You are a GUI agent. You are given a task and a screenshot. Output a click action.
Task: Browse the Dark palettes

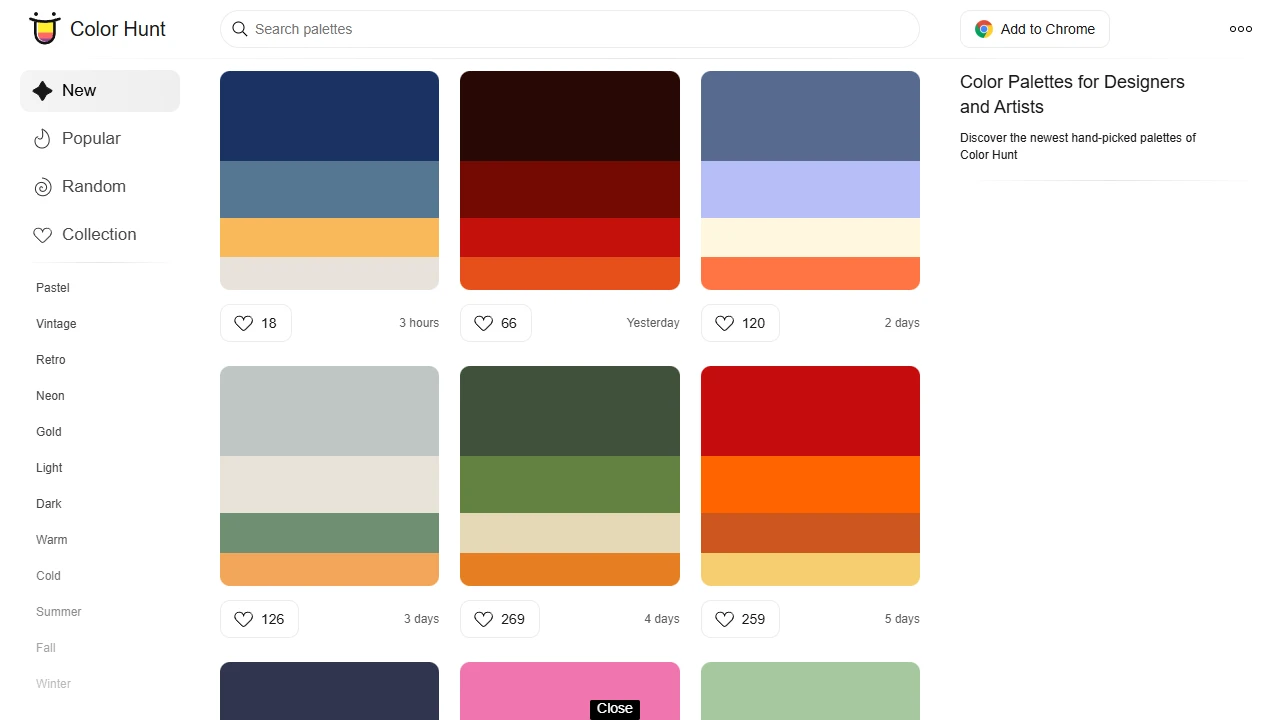(48, 504)
